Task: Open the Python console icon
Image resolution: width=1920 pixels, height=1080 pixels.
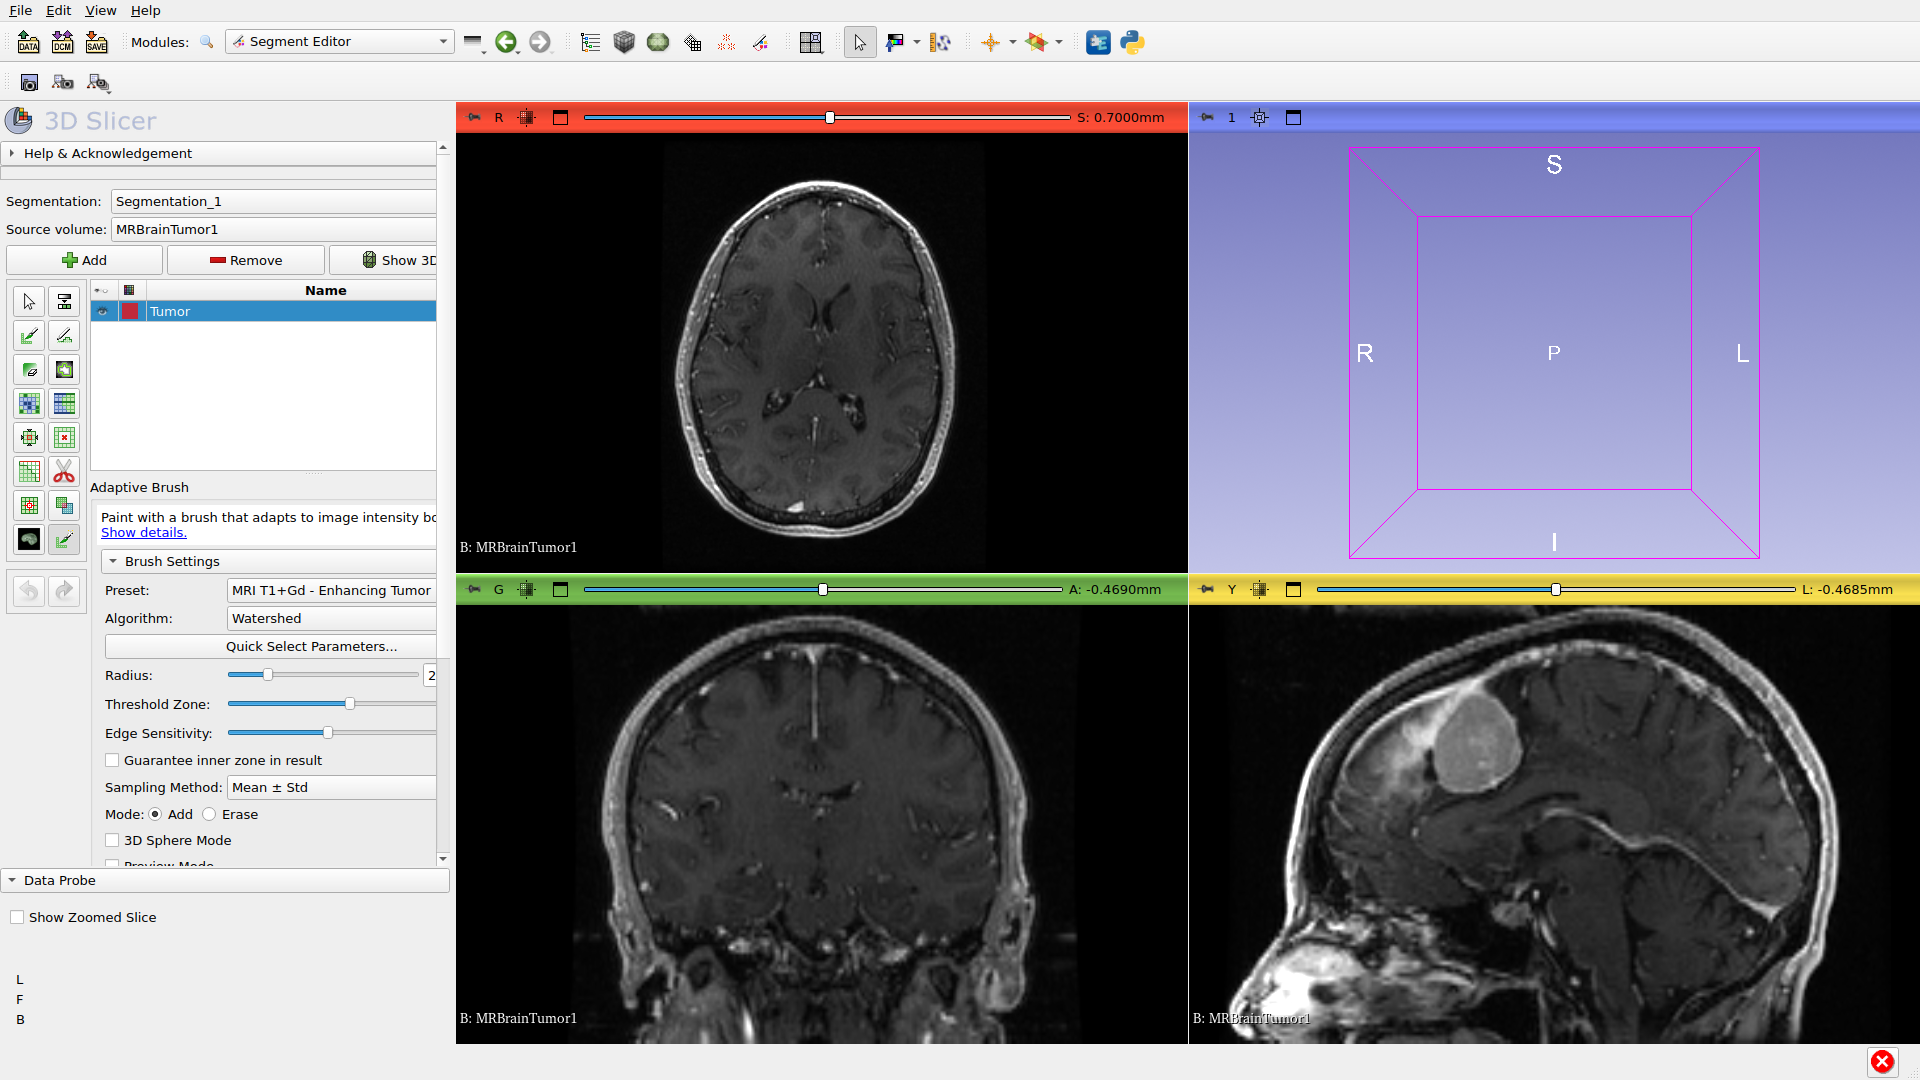Action: coord(1132,42)
